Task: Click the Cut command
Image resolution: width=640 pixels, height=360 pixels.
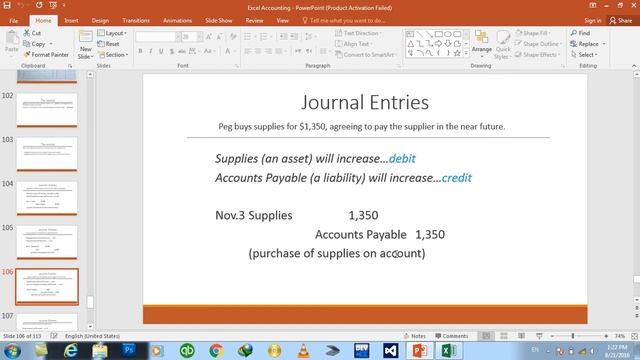Action: pyautogui.click(x=32, y=33)
